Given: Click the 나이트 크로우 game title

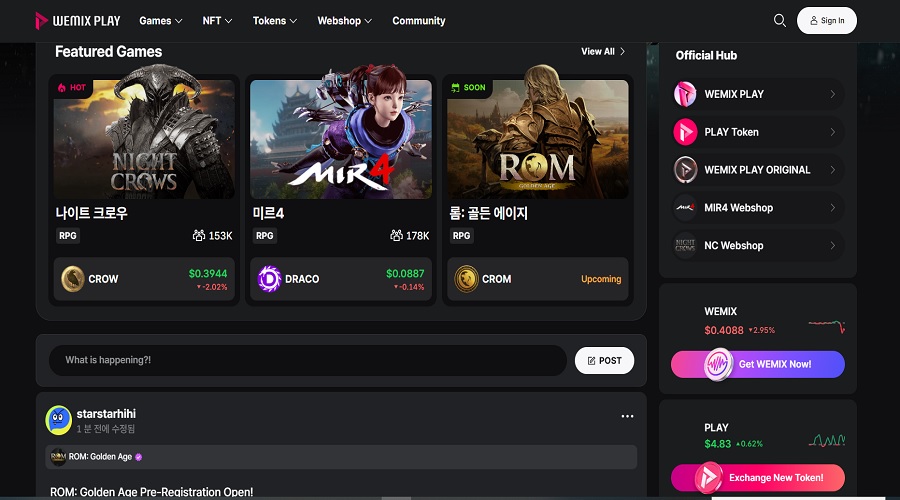Looking at the screenshot, I should pos(92,214).
